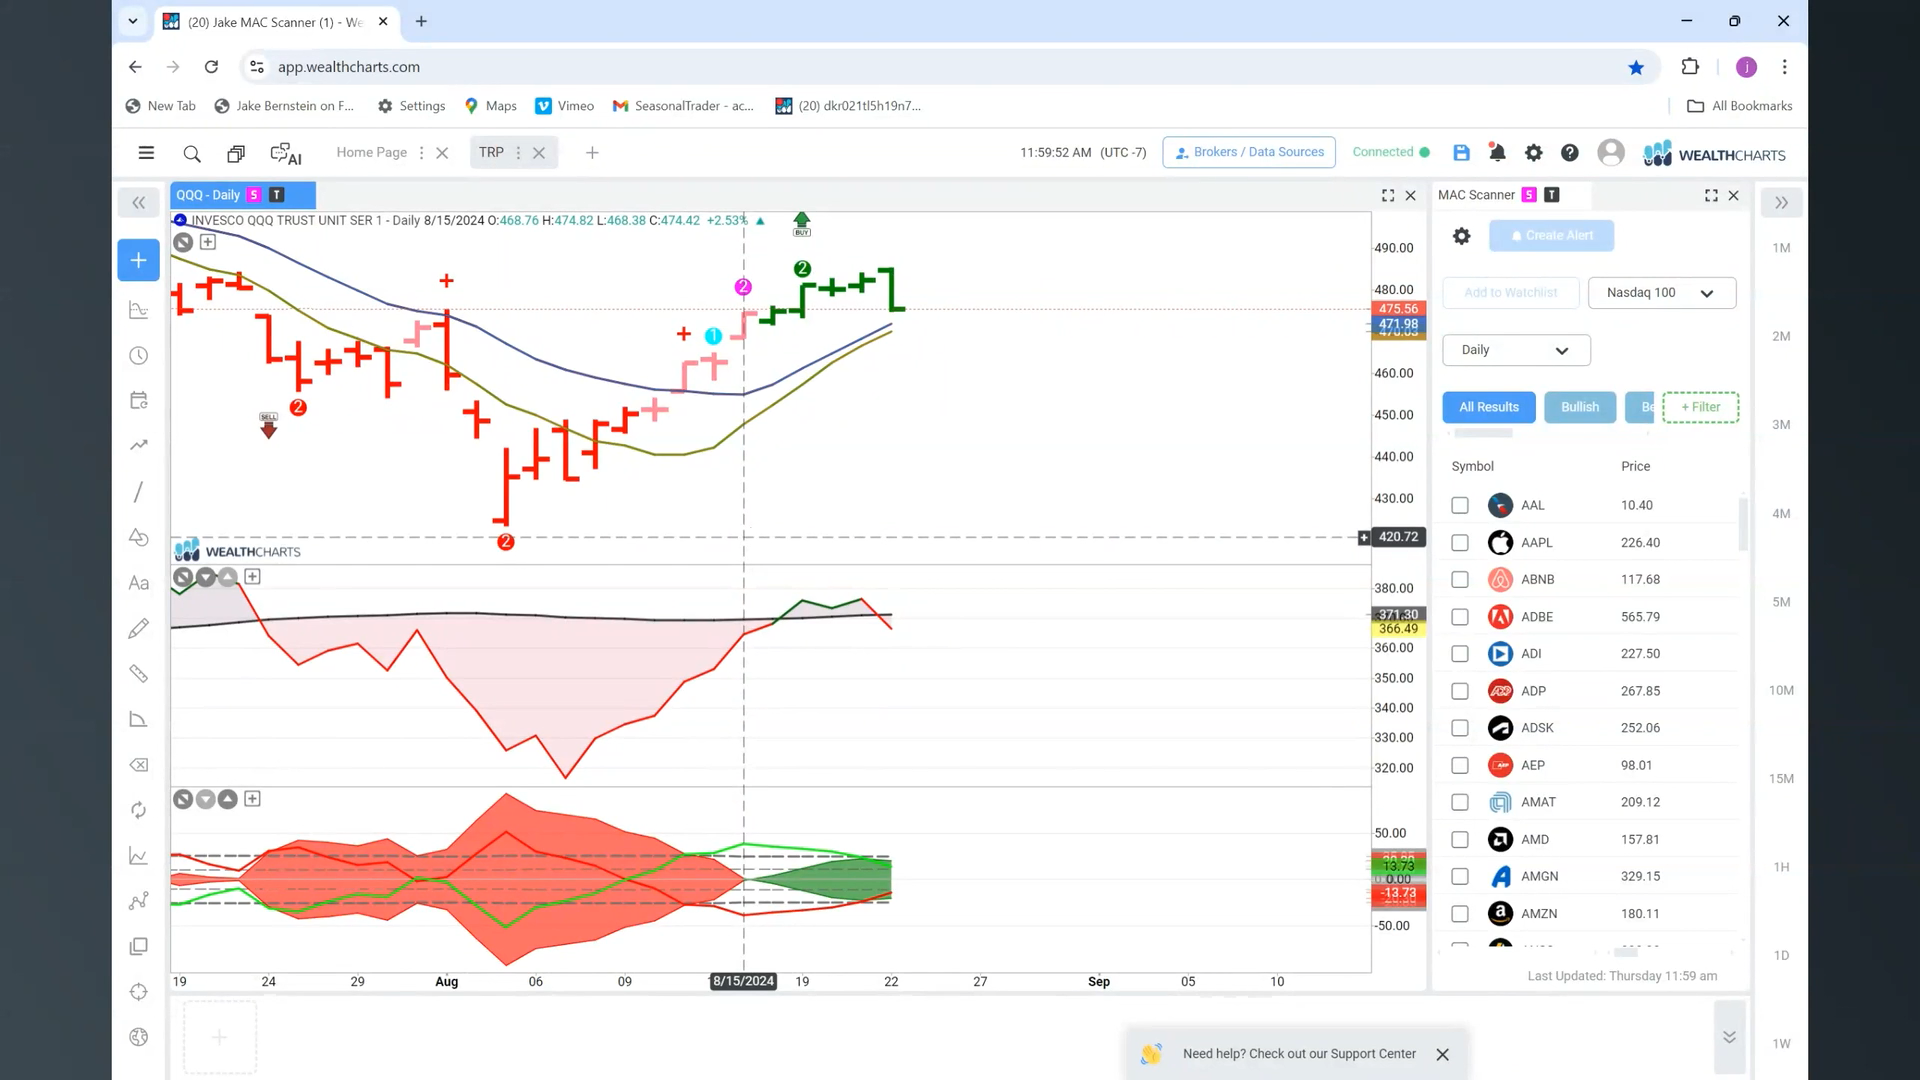
Task: Open Brokers / Data Sources
Action: pos(1249,152)
